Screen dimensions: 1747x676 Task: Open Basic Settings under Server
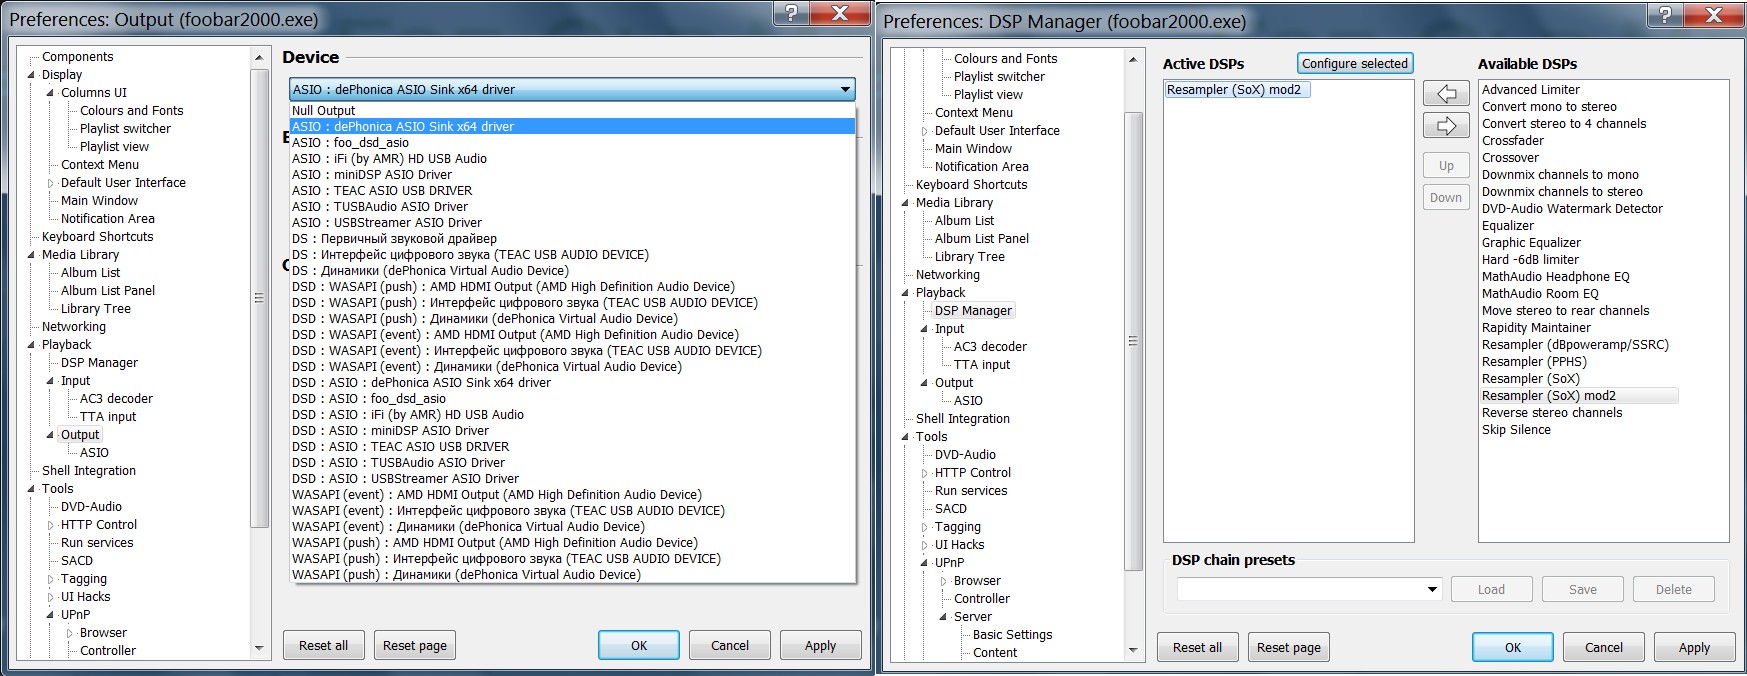coord(1012,635)
